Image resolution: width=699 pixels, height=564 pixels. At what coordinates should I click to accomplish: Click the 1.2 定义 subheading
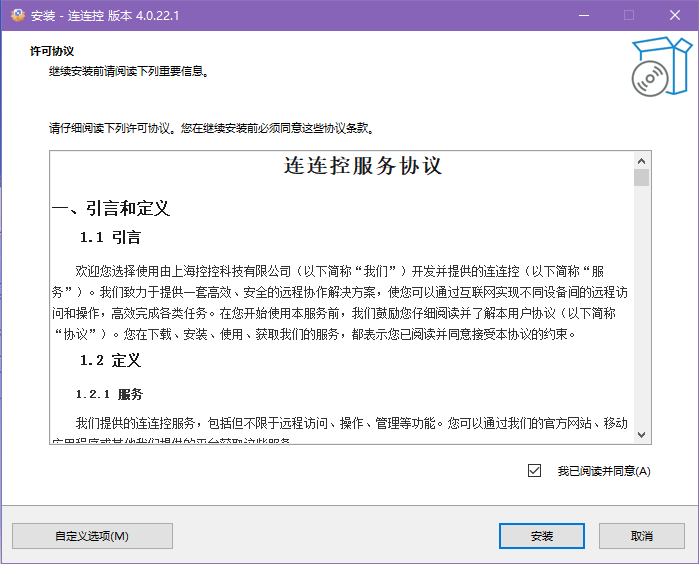point(110,360)
